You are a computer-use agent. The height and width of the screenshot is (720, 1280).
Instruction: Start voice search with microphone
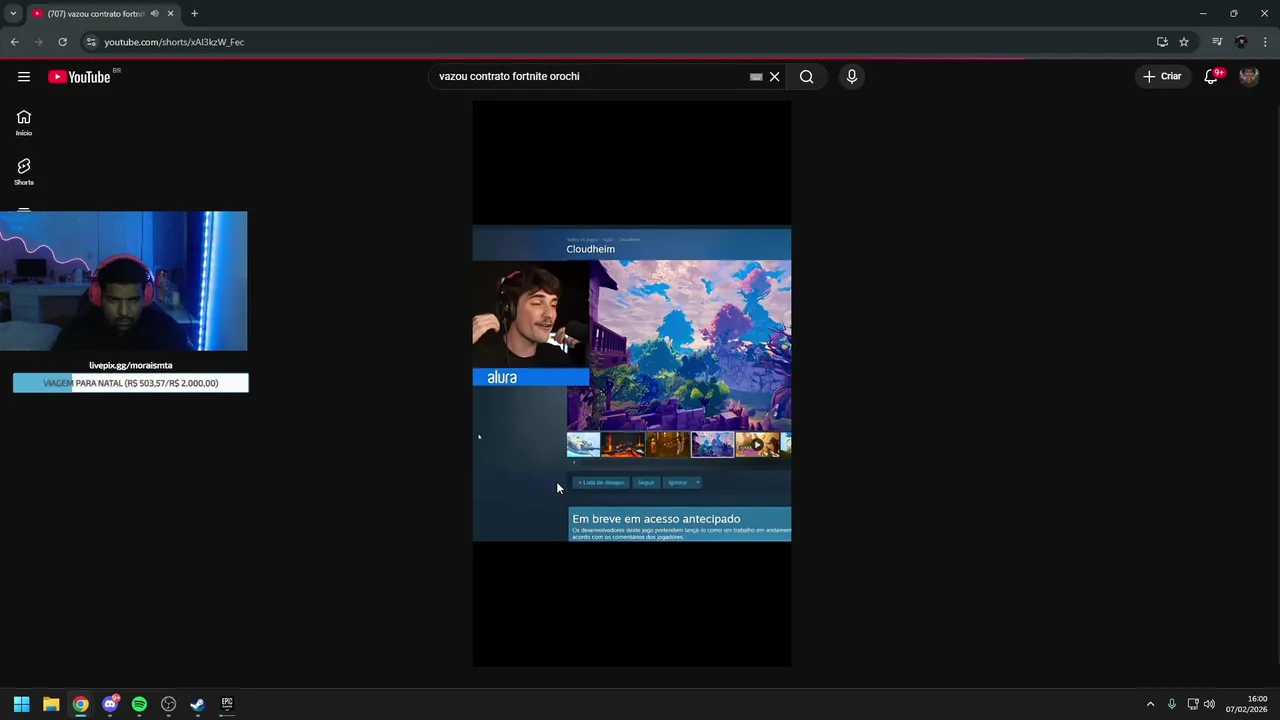tap(852, 77)
